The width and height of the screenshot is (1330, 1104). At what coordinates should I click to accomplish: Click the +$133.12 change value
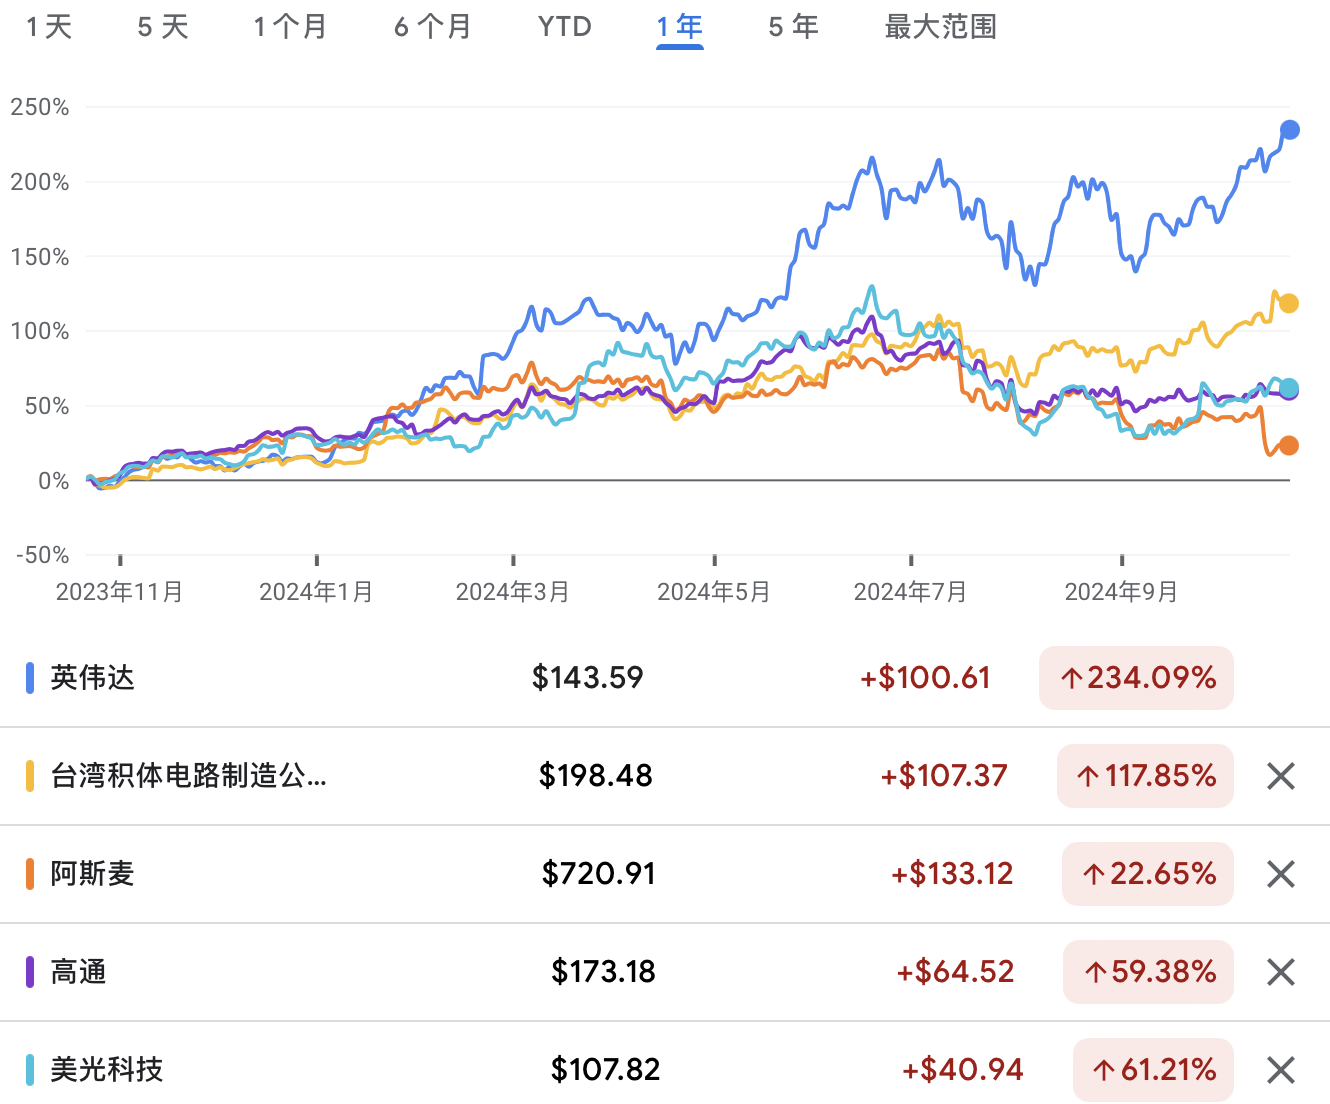coord(952,874)
